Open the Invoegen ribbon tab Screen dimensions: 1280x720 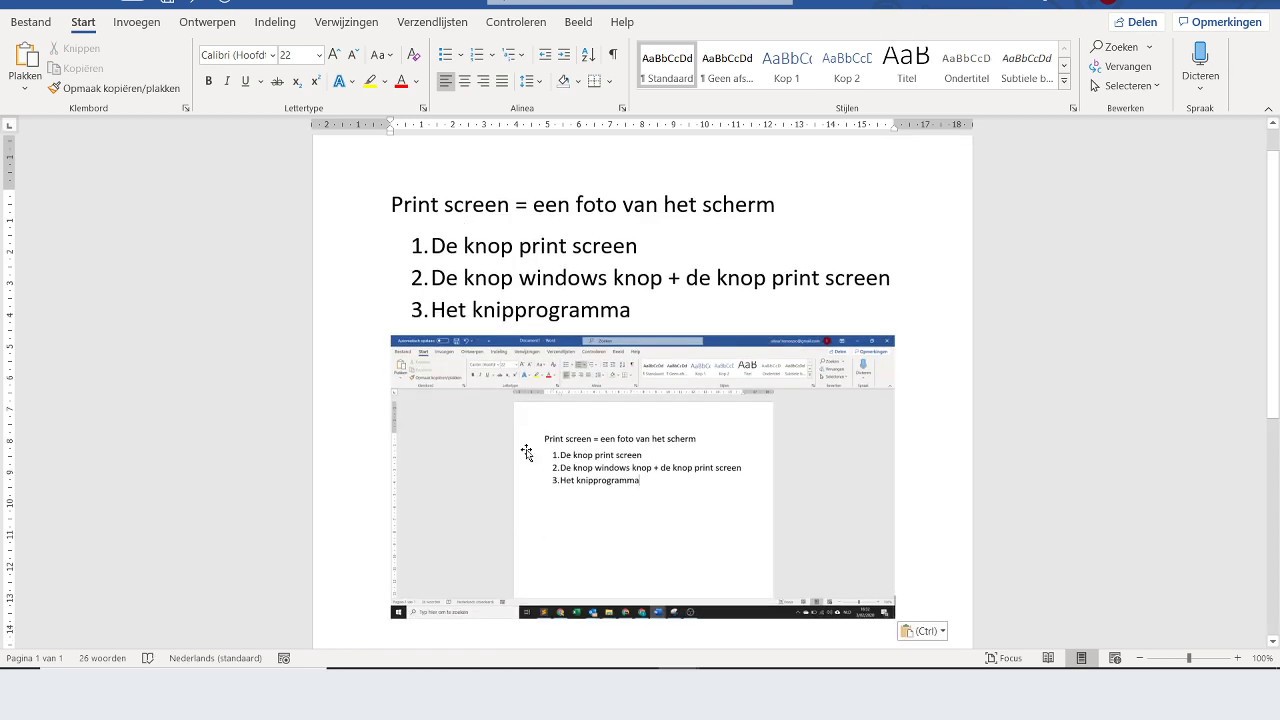[x=137, y=22]
